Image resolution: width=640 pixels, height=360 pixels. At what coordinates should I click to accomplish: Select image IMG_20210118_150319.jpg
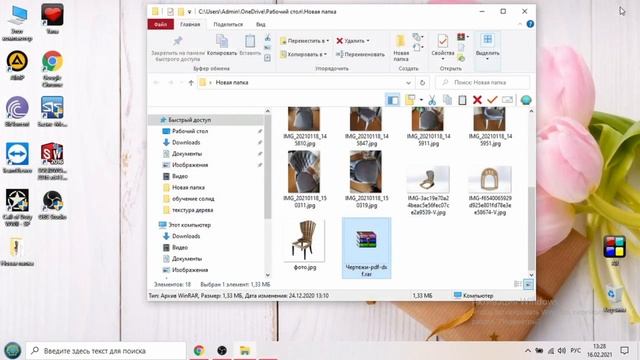coord(366,180)
